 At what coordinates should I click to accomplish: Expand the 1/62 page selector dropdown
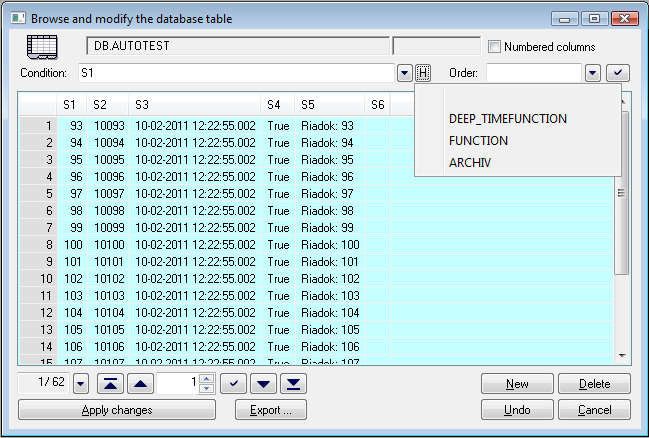click(x=81, y=384)
